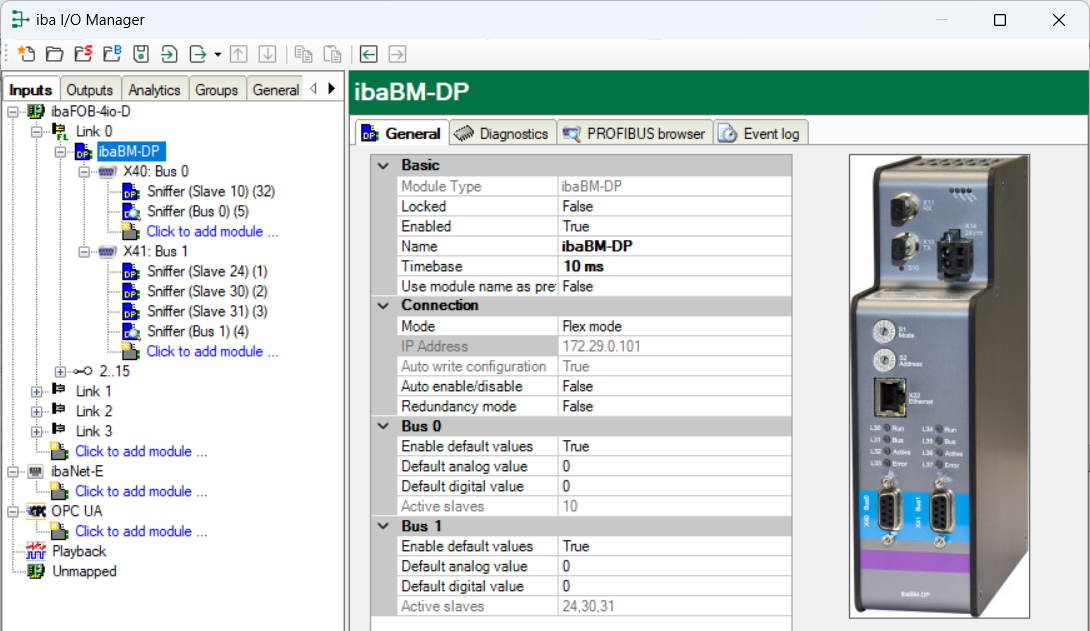
Task: Click the folder icon with red S
Action: point(84,54)
